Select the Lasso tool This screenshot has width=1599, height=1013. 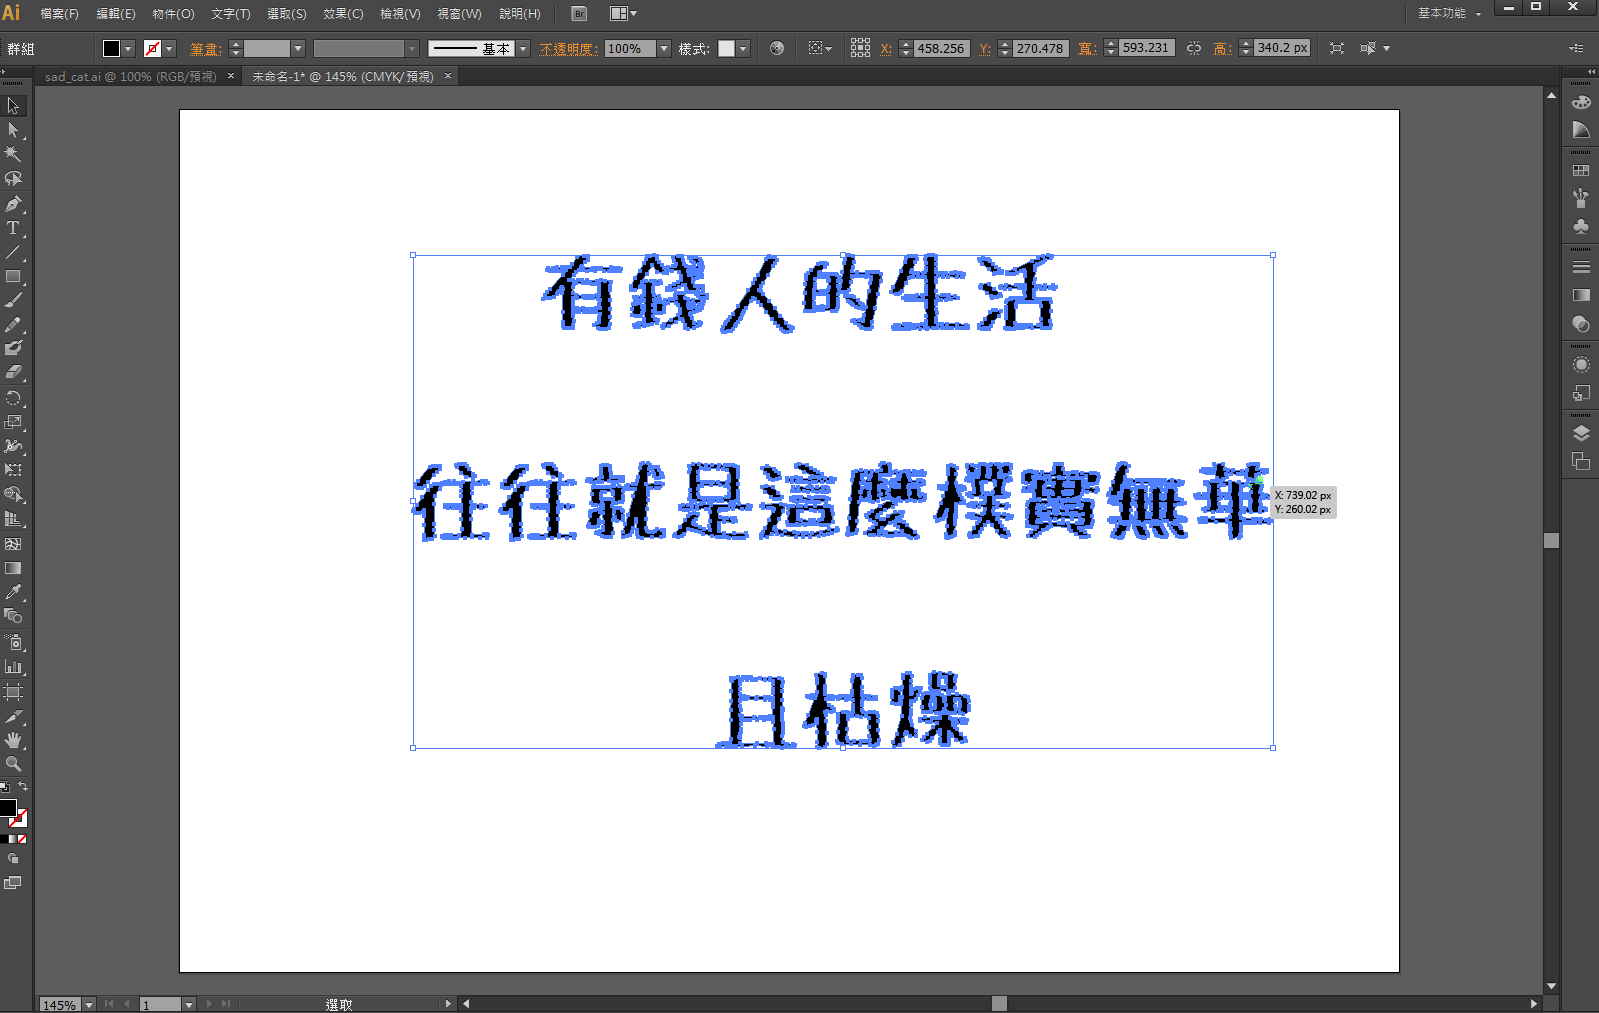(x=13, y=178)
